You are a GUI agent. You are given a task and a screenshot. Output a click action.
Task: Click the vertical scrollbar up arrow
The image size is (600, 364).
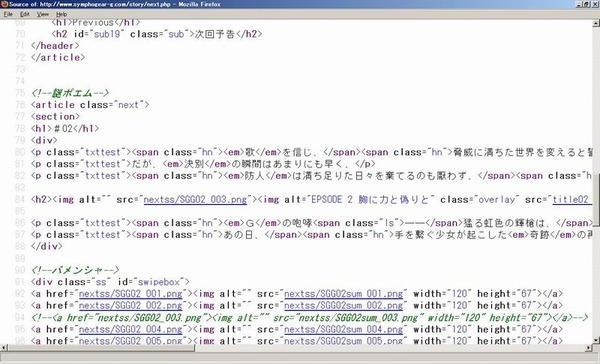tap(596, 23)
